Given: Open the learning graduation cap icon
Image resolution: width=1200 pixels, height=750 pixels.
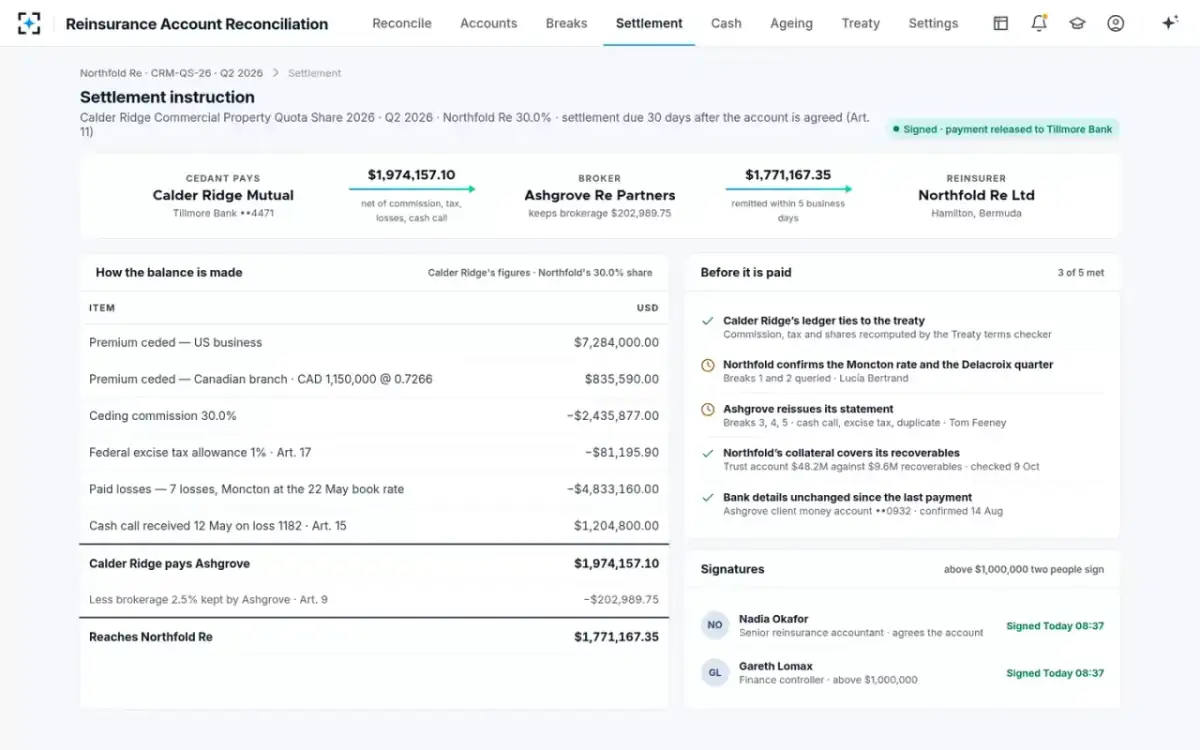Looking at the screenshot, I should point(1077,23).
